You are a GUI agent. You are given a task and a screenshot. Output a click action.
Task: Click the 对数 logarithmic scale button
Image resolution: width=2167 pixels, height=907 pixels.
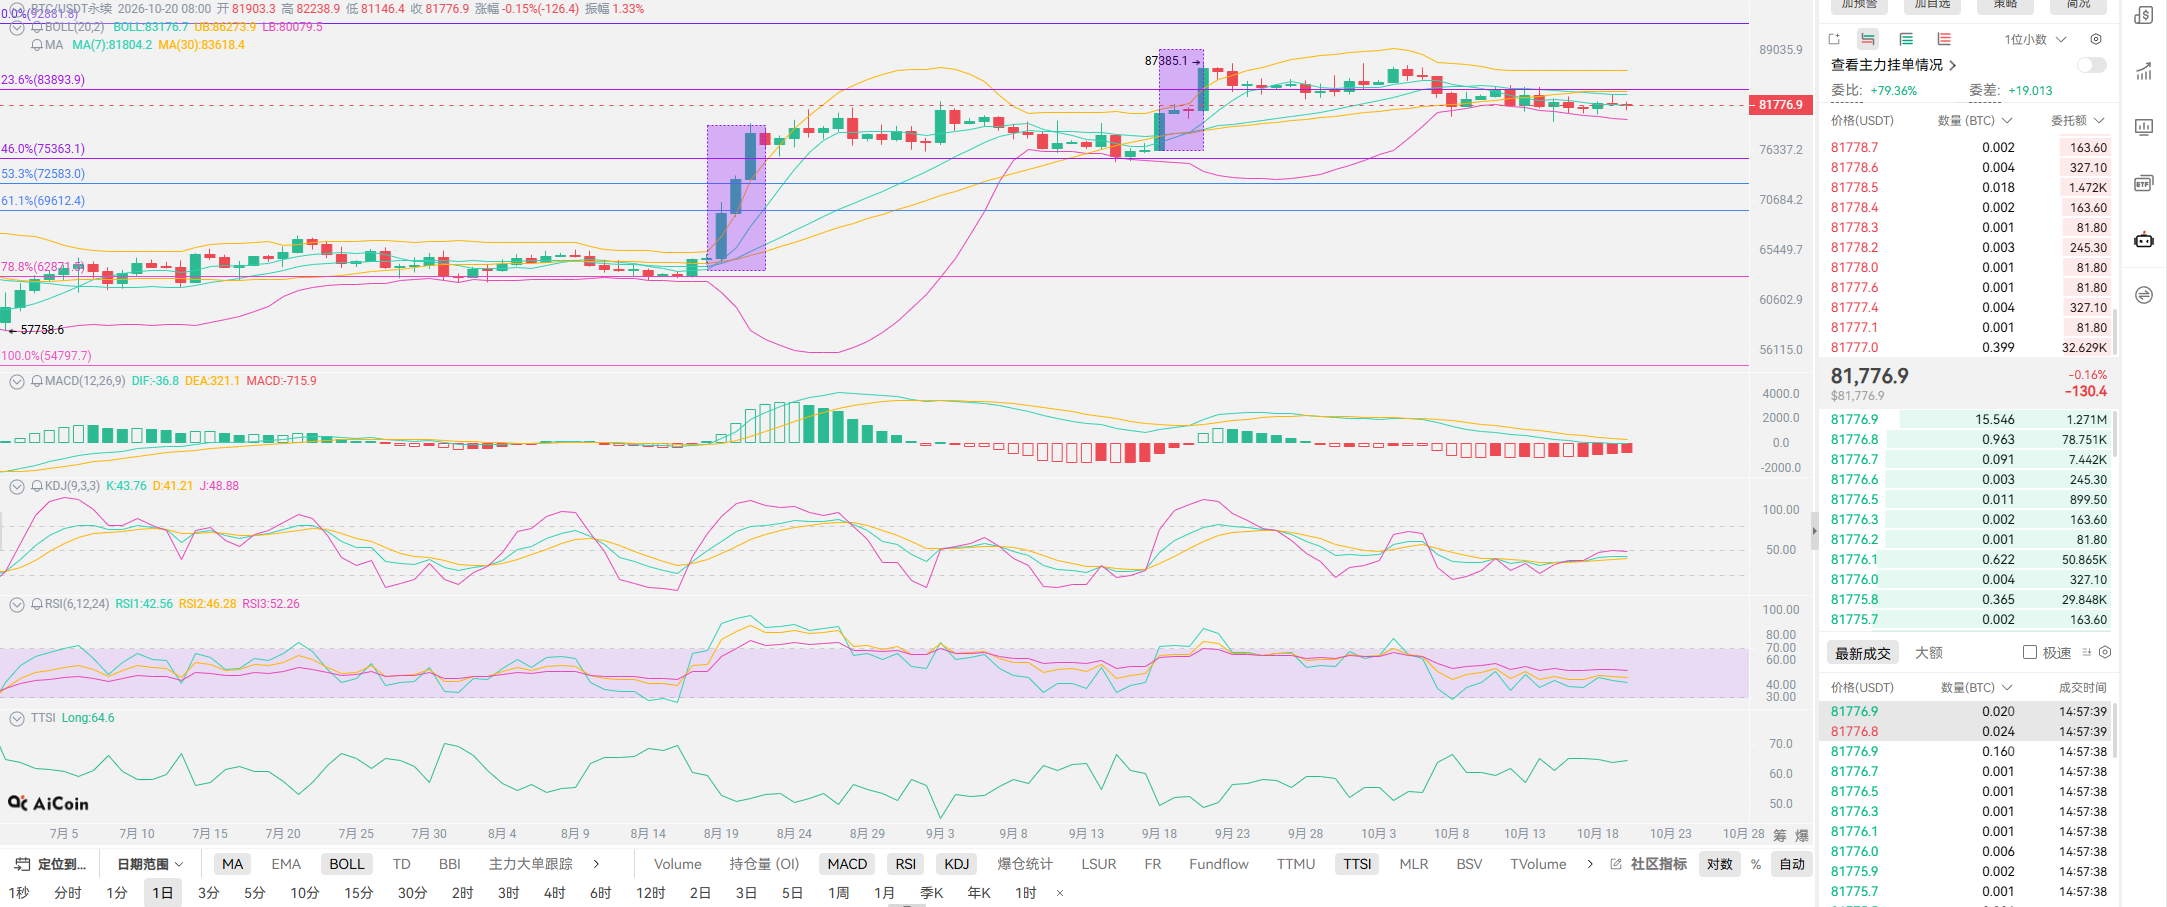[x=1720, y=864]
